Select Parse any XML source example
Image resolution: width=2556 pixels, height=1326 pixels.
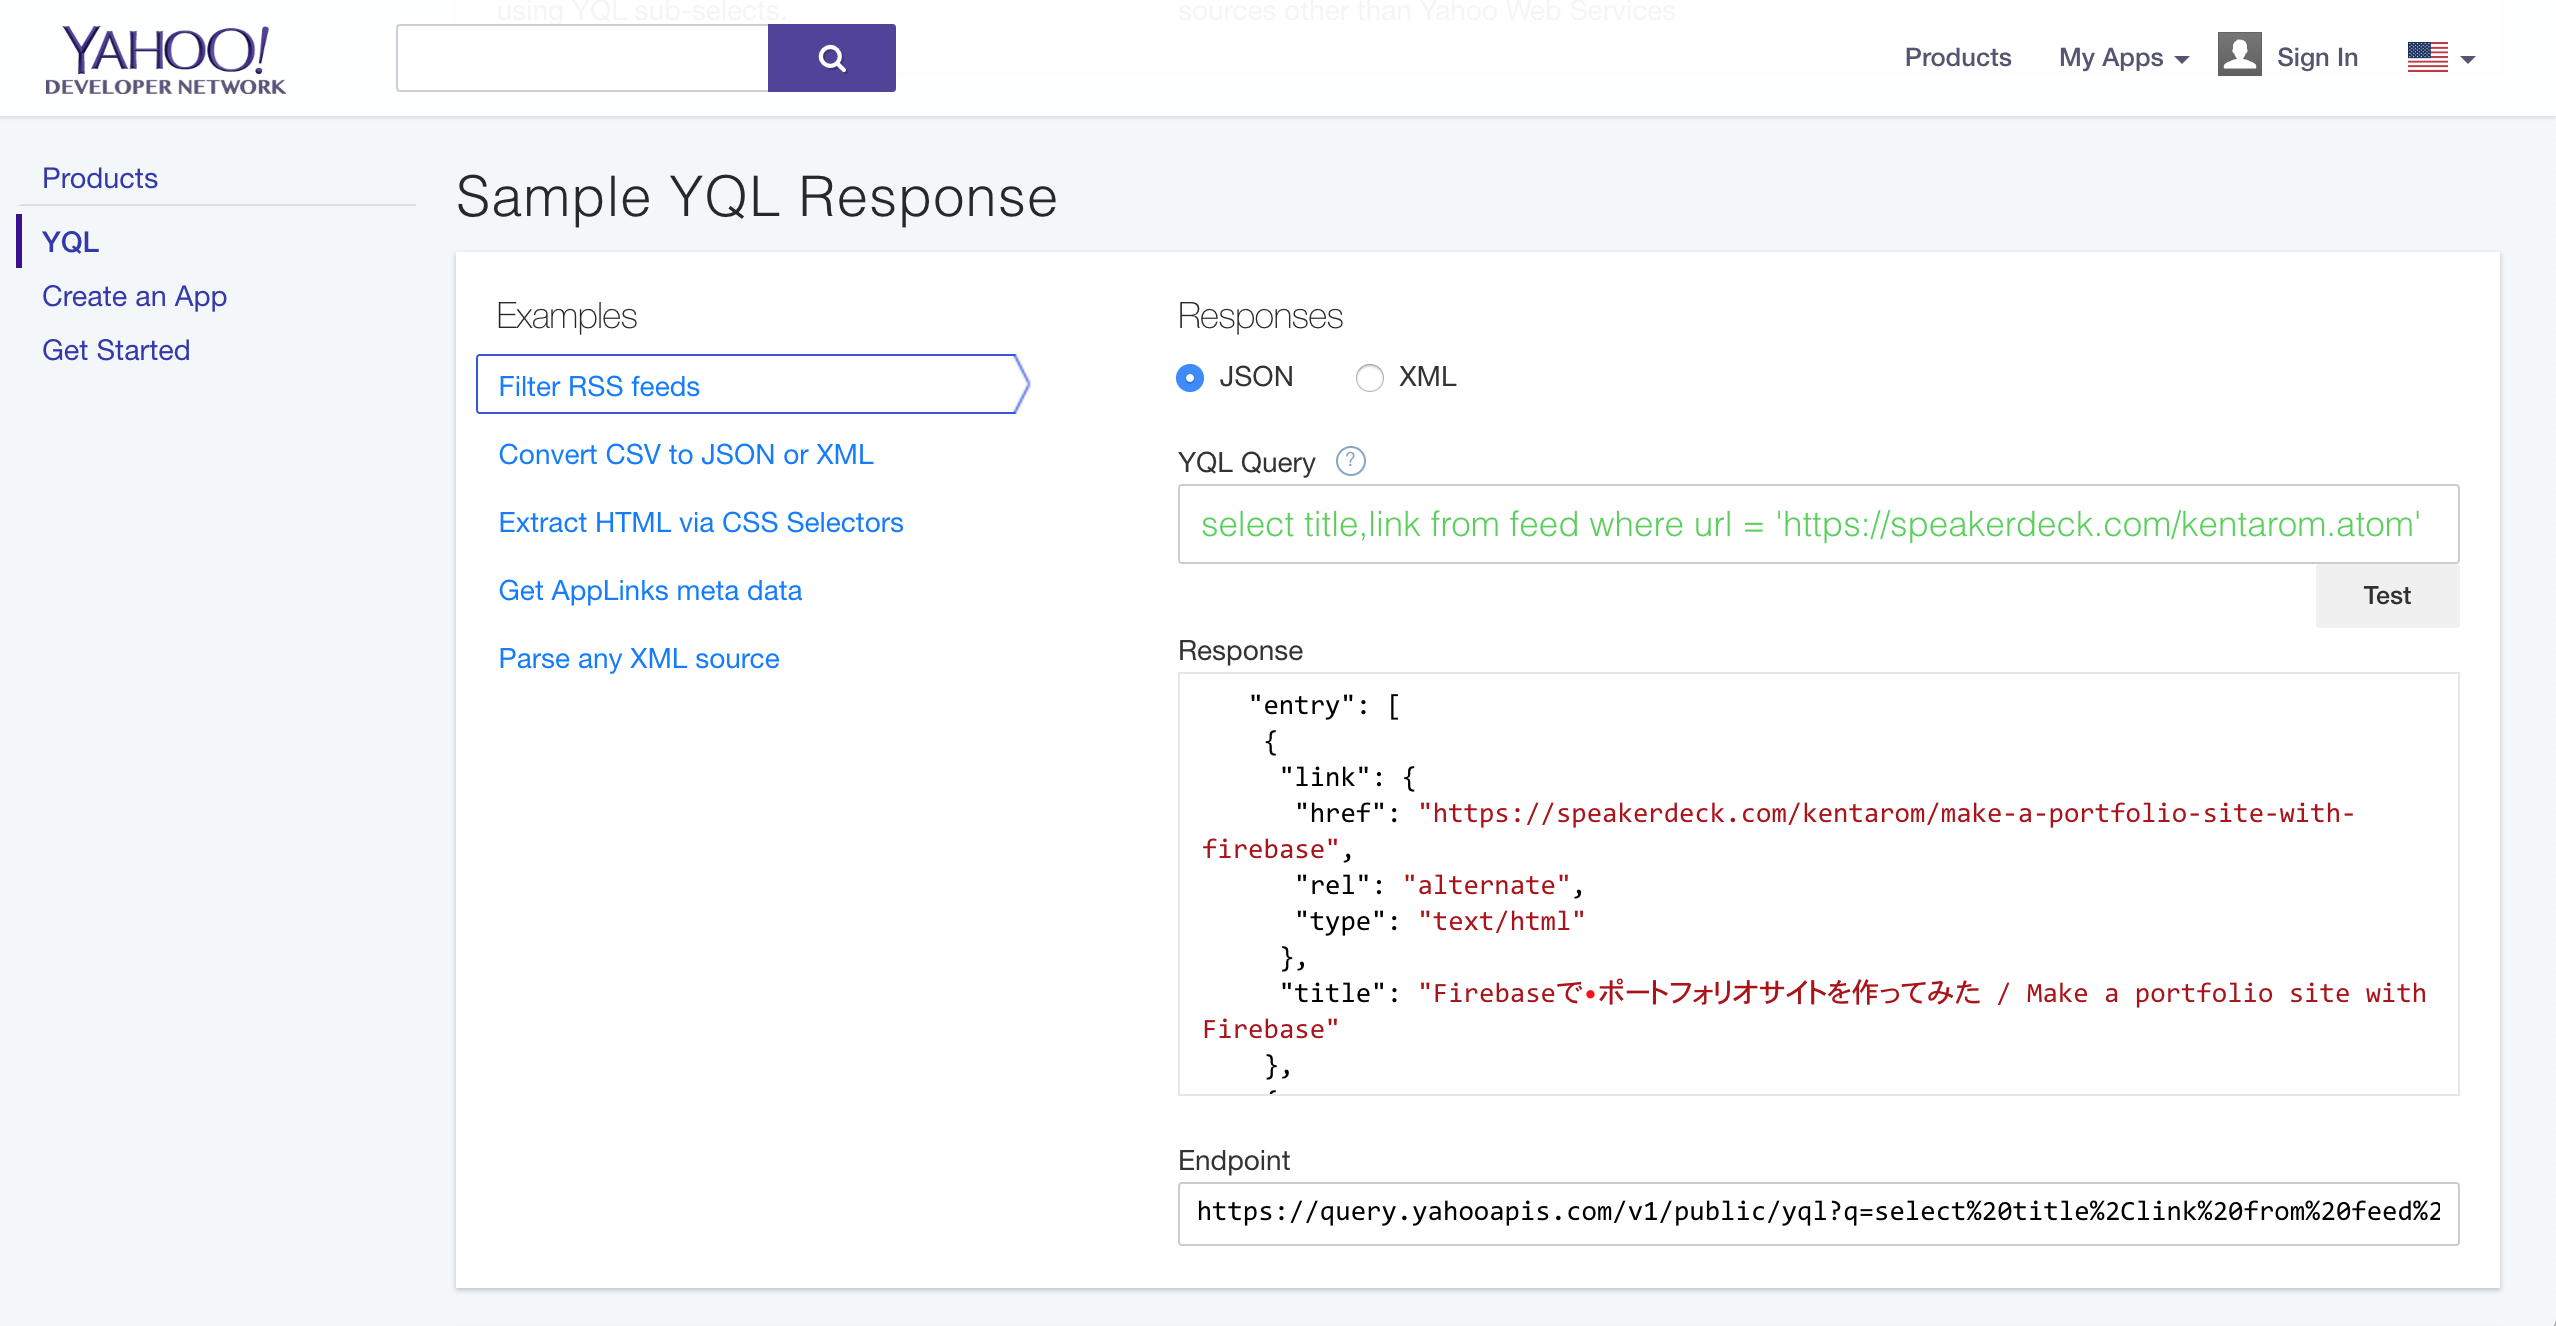click(x=638, y=658)
